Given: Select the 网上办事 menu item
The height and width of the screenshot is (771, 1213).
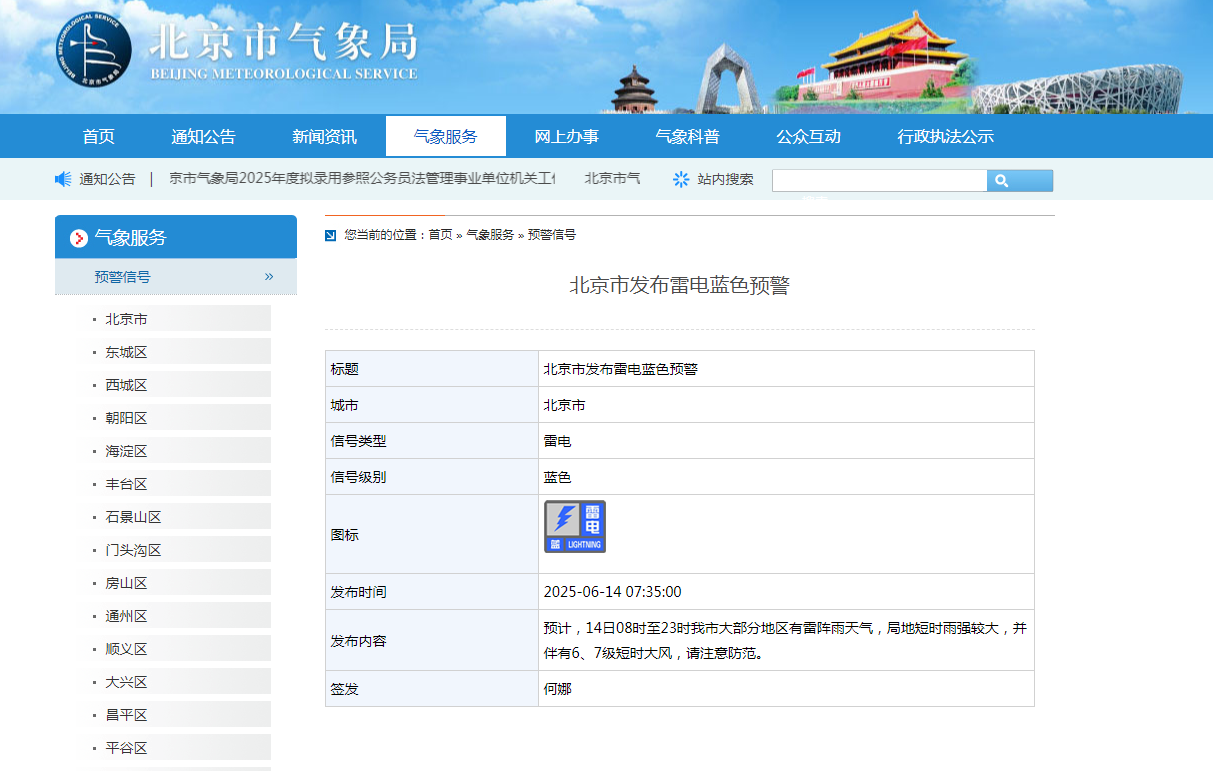Looking at the screenshot, I should coord(566,137).
